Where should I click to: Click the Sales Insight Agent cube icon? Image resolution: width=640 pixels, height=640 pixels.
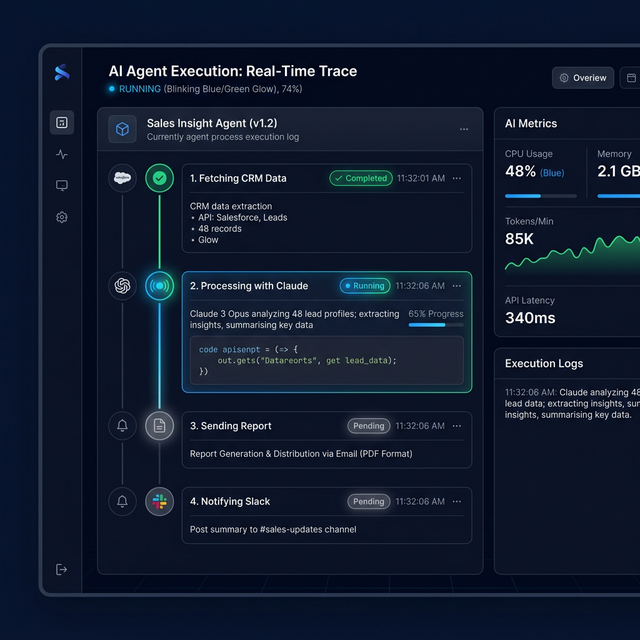pos(122,129)
